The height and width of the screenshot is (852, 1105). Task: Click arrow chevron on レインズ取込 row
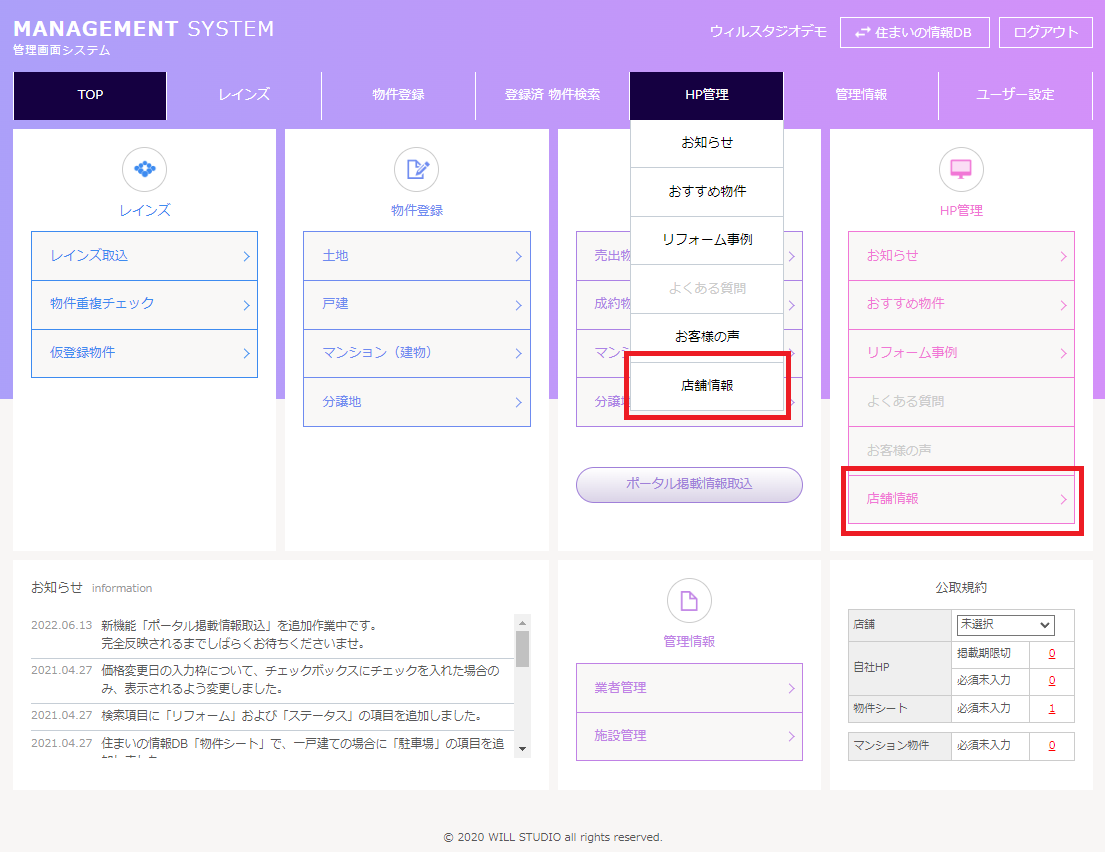click(x=246, y=257)
